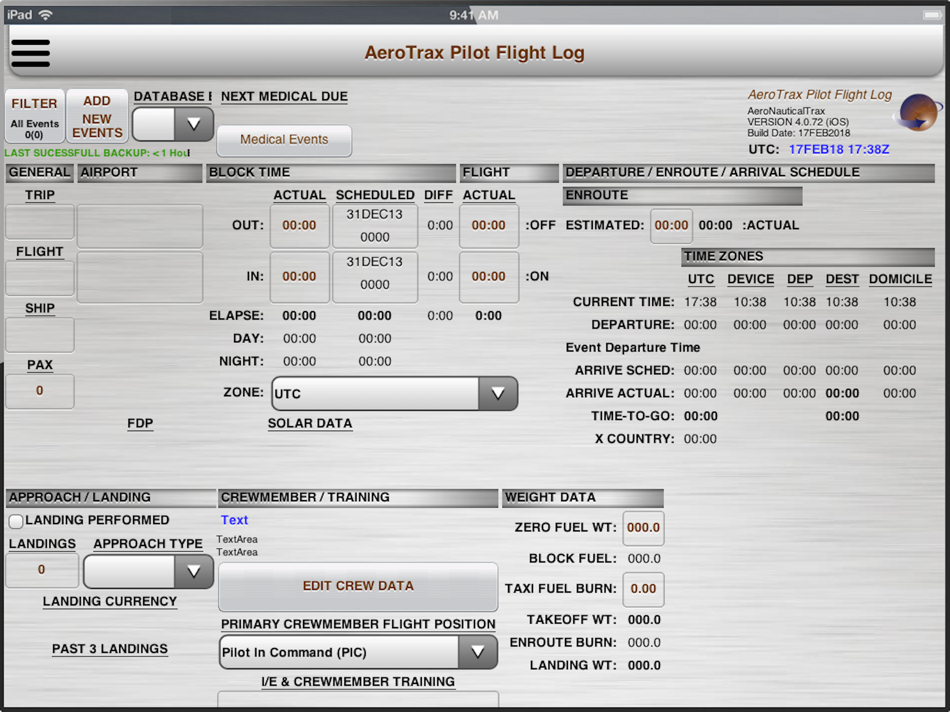
Task: Click the DEP time zone column header
Action: (x=800, y=279)
